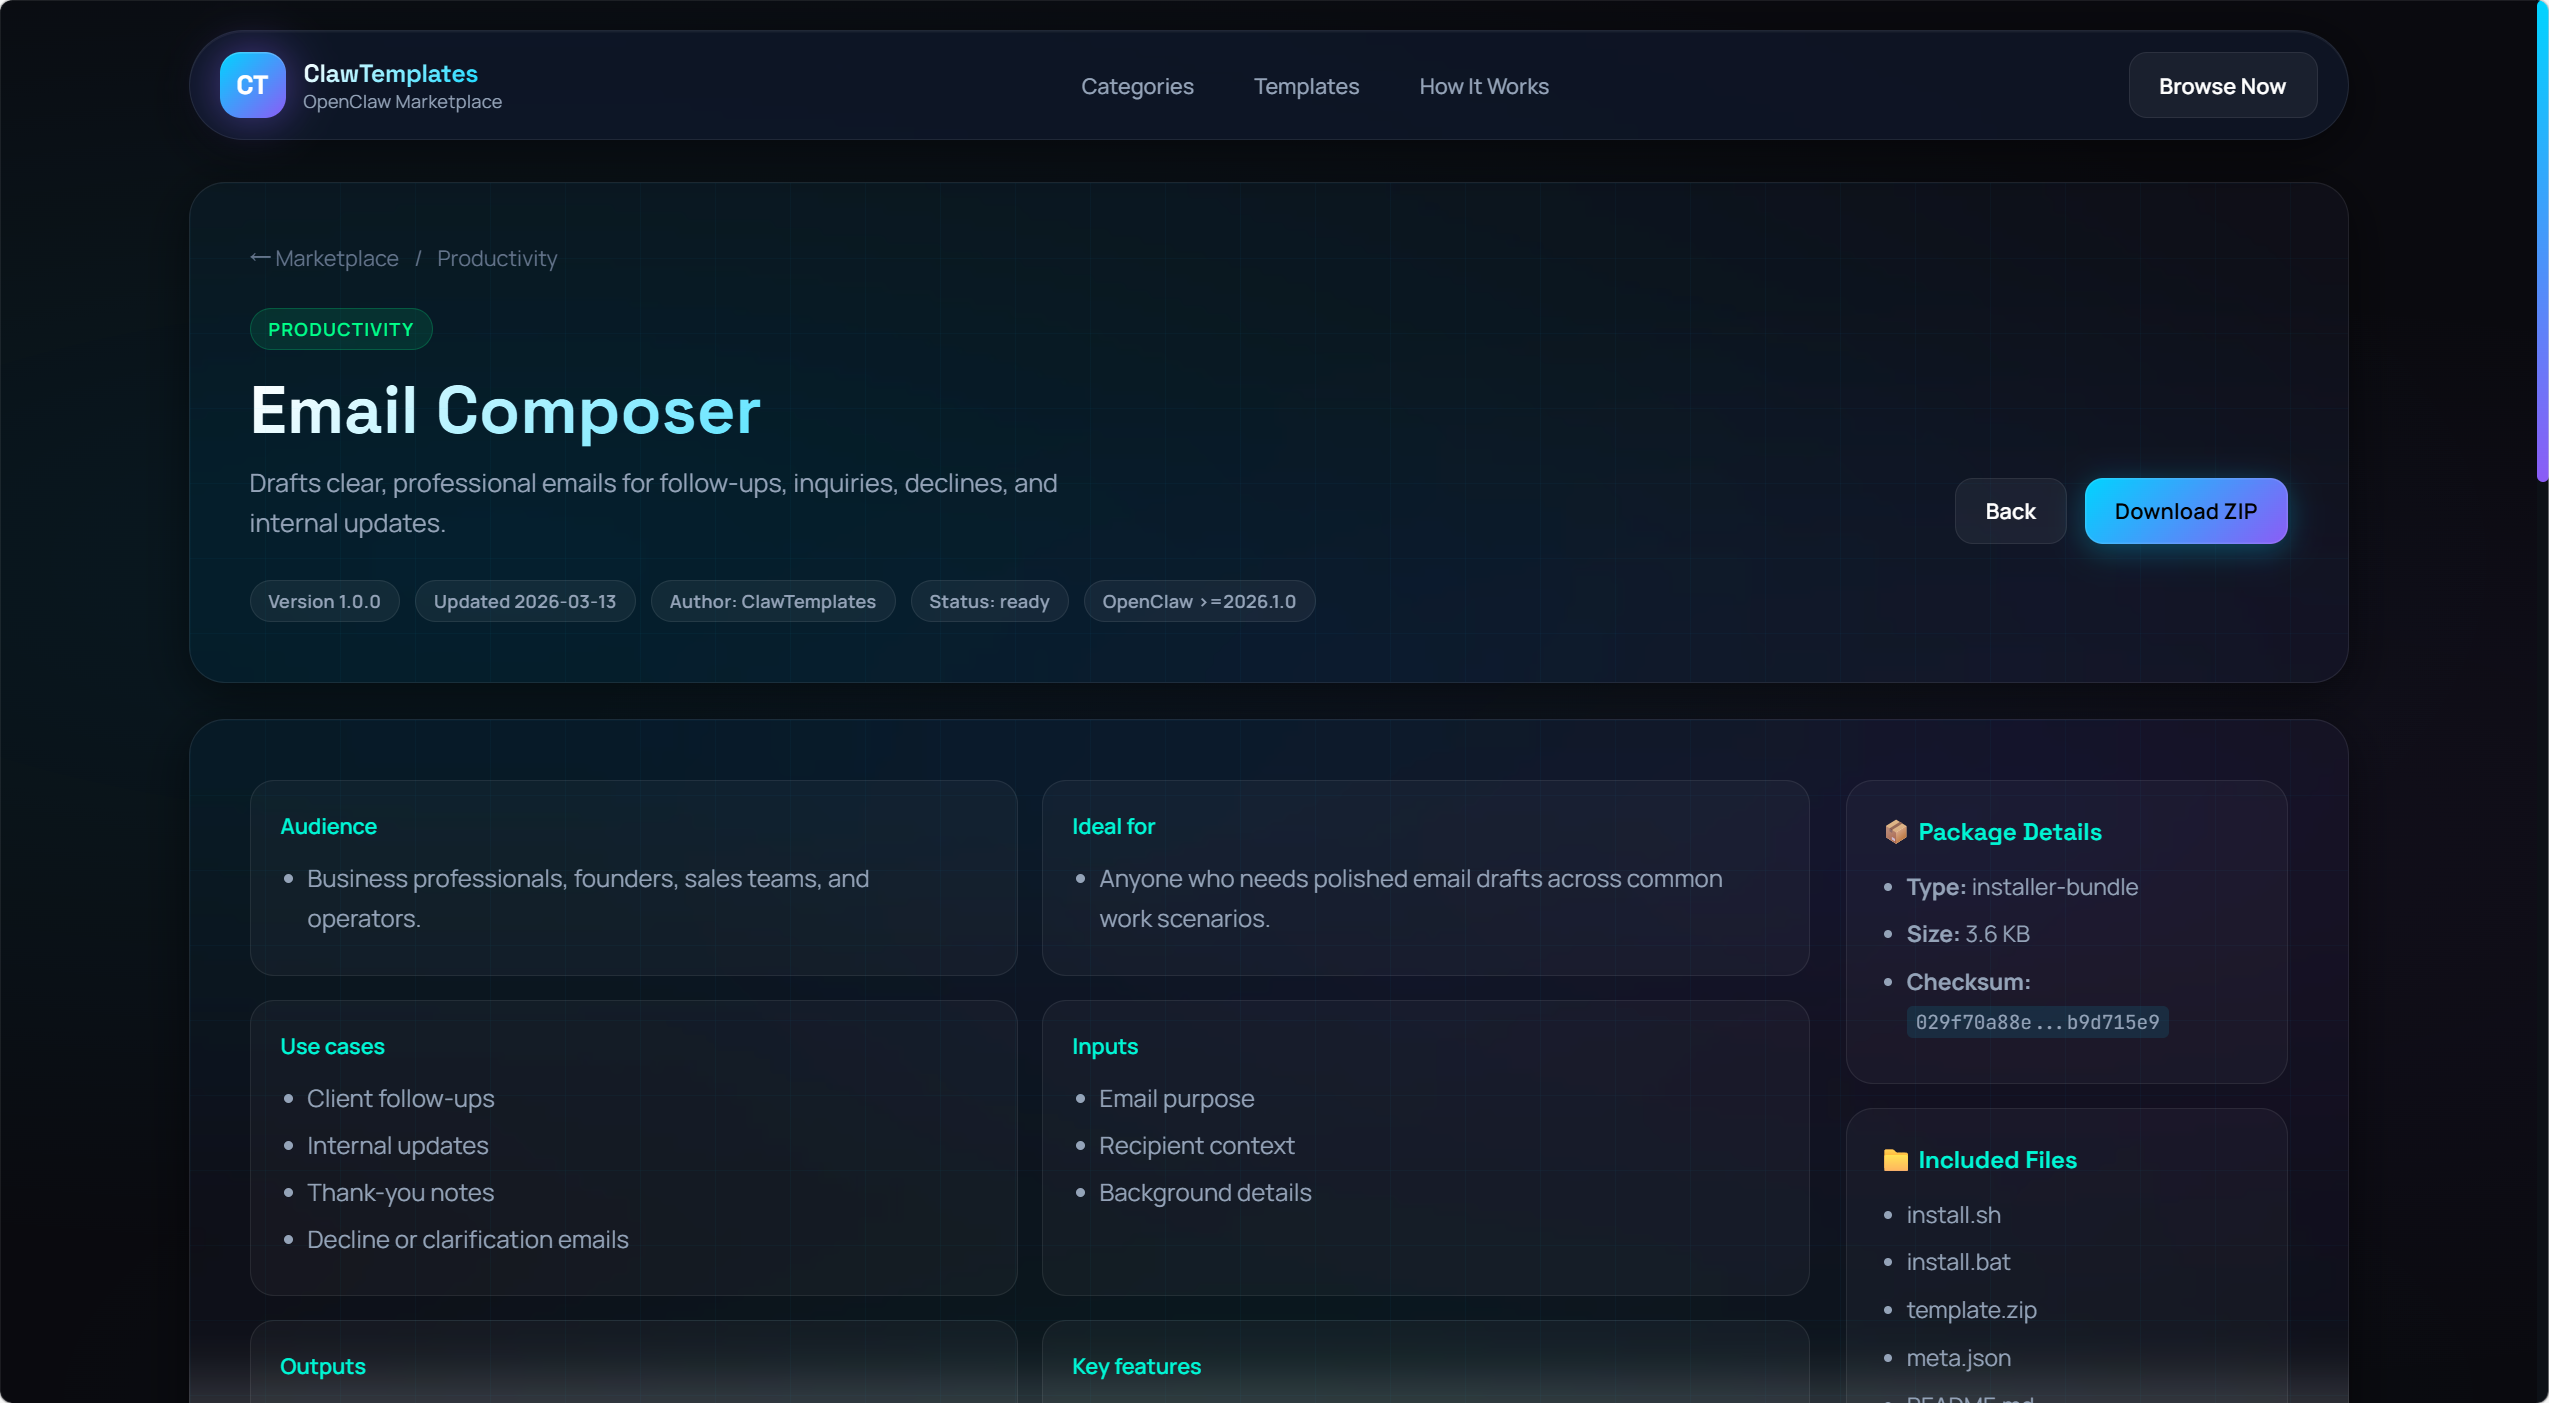This screenshot has width=2549, height=1403.
Task: Click template.zip in the file list
Action: coord(1970,1310)
